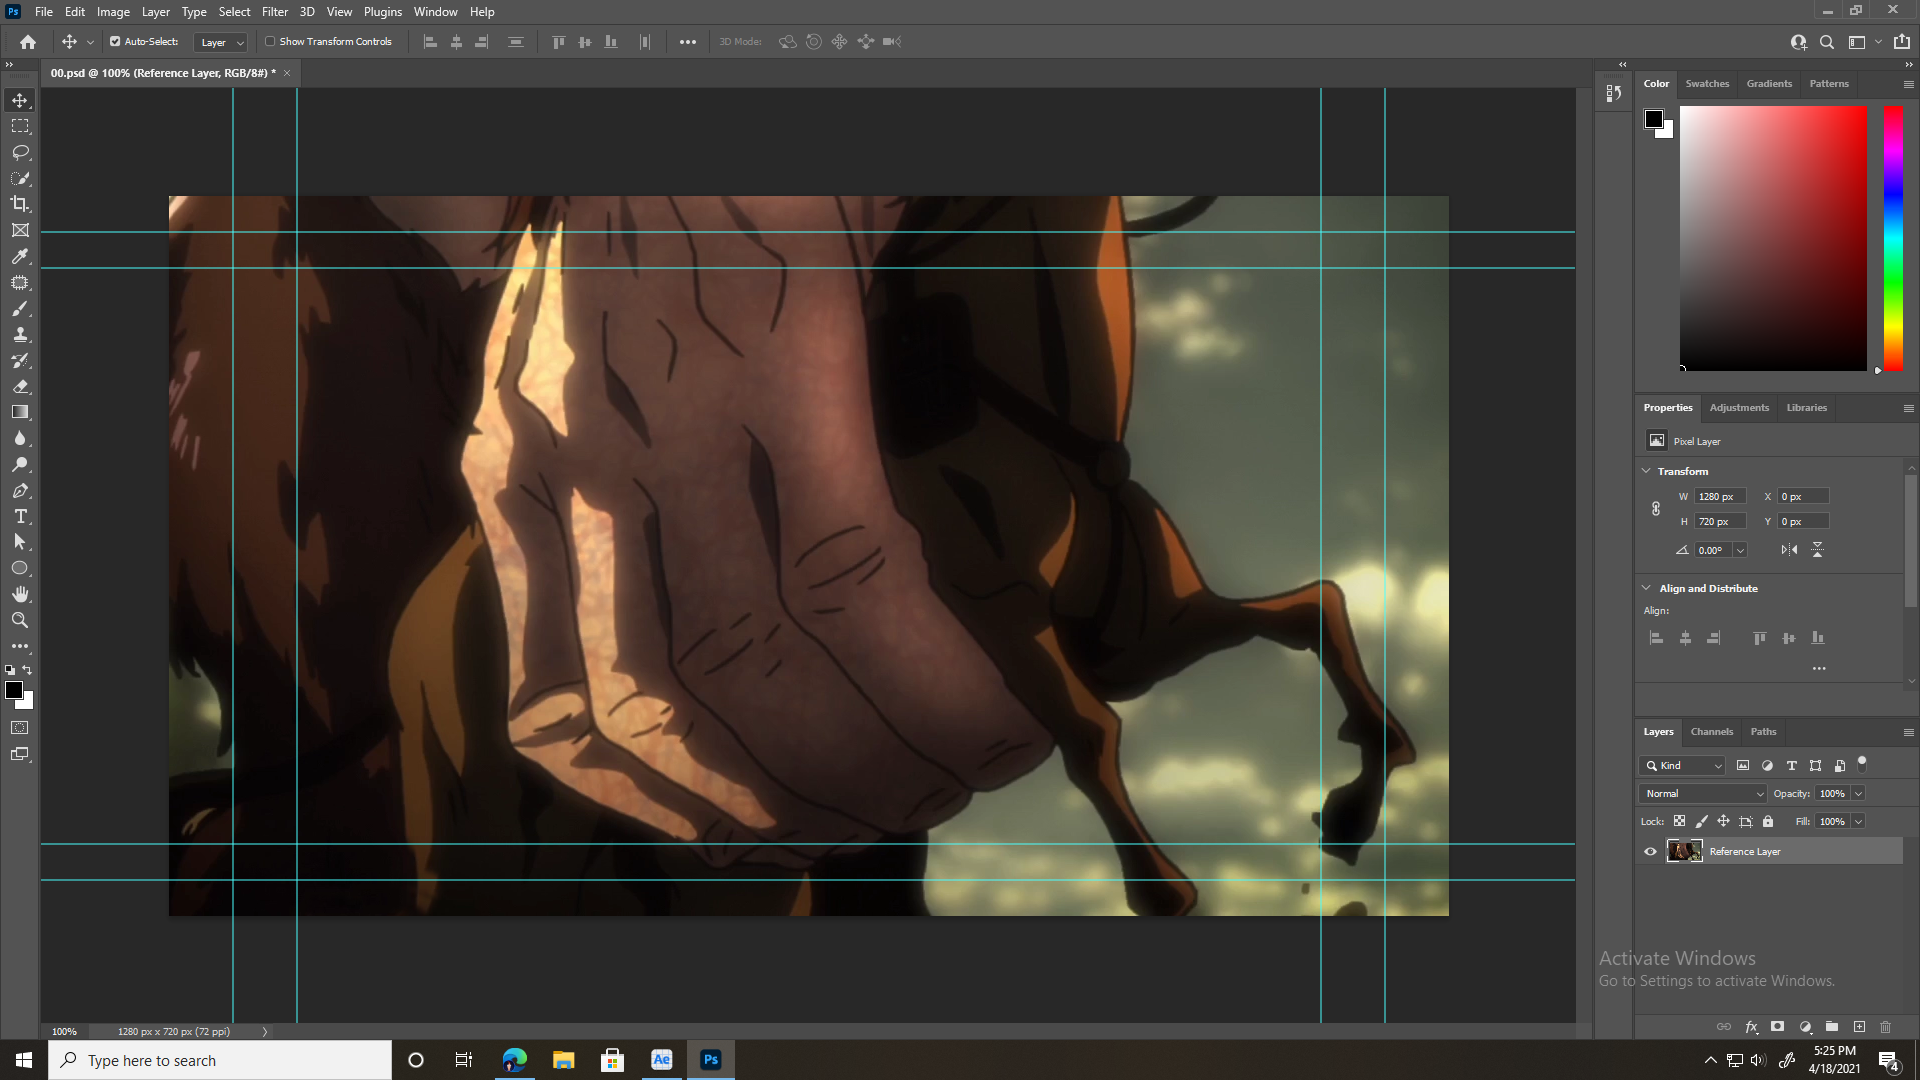Select the Eyedropper tool
This screenshot has width=1920, height=1080.
pyautogui.click(x=20, y=256)
